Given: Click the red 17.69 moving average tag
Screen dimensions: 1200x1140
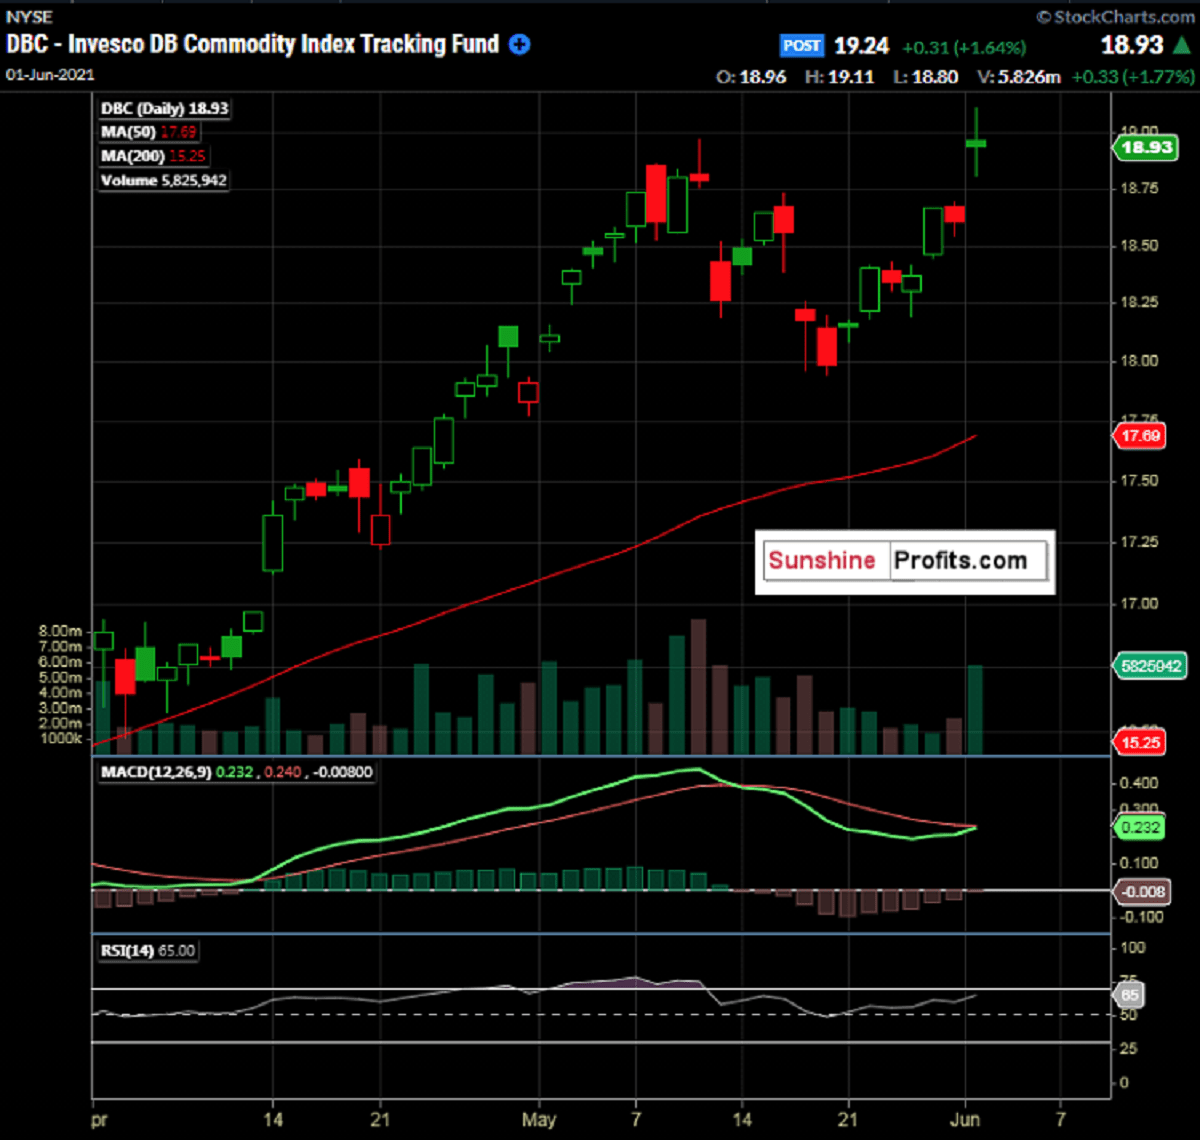Looking at the screenshot, I should (1141, 436).
